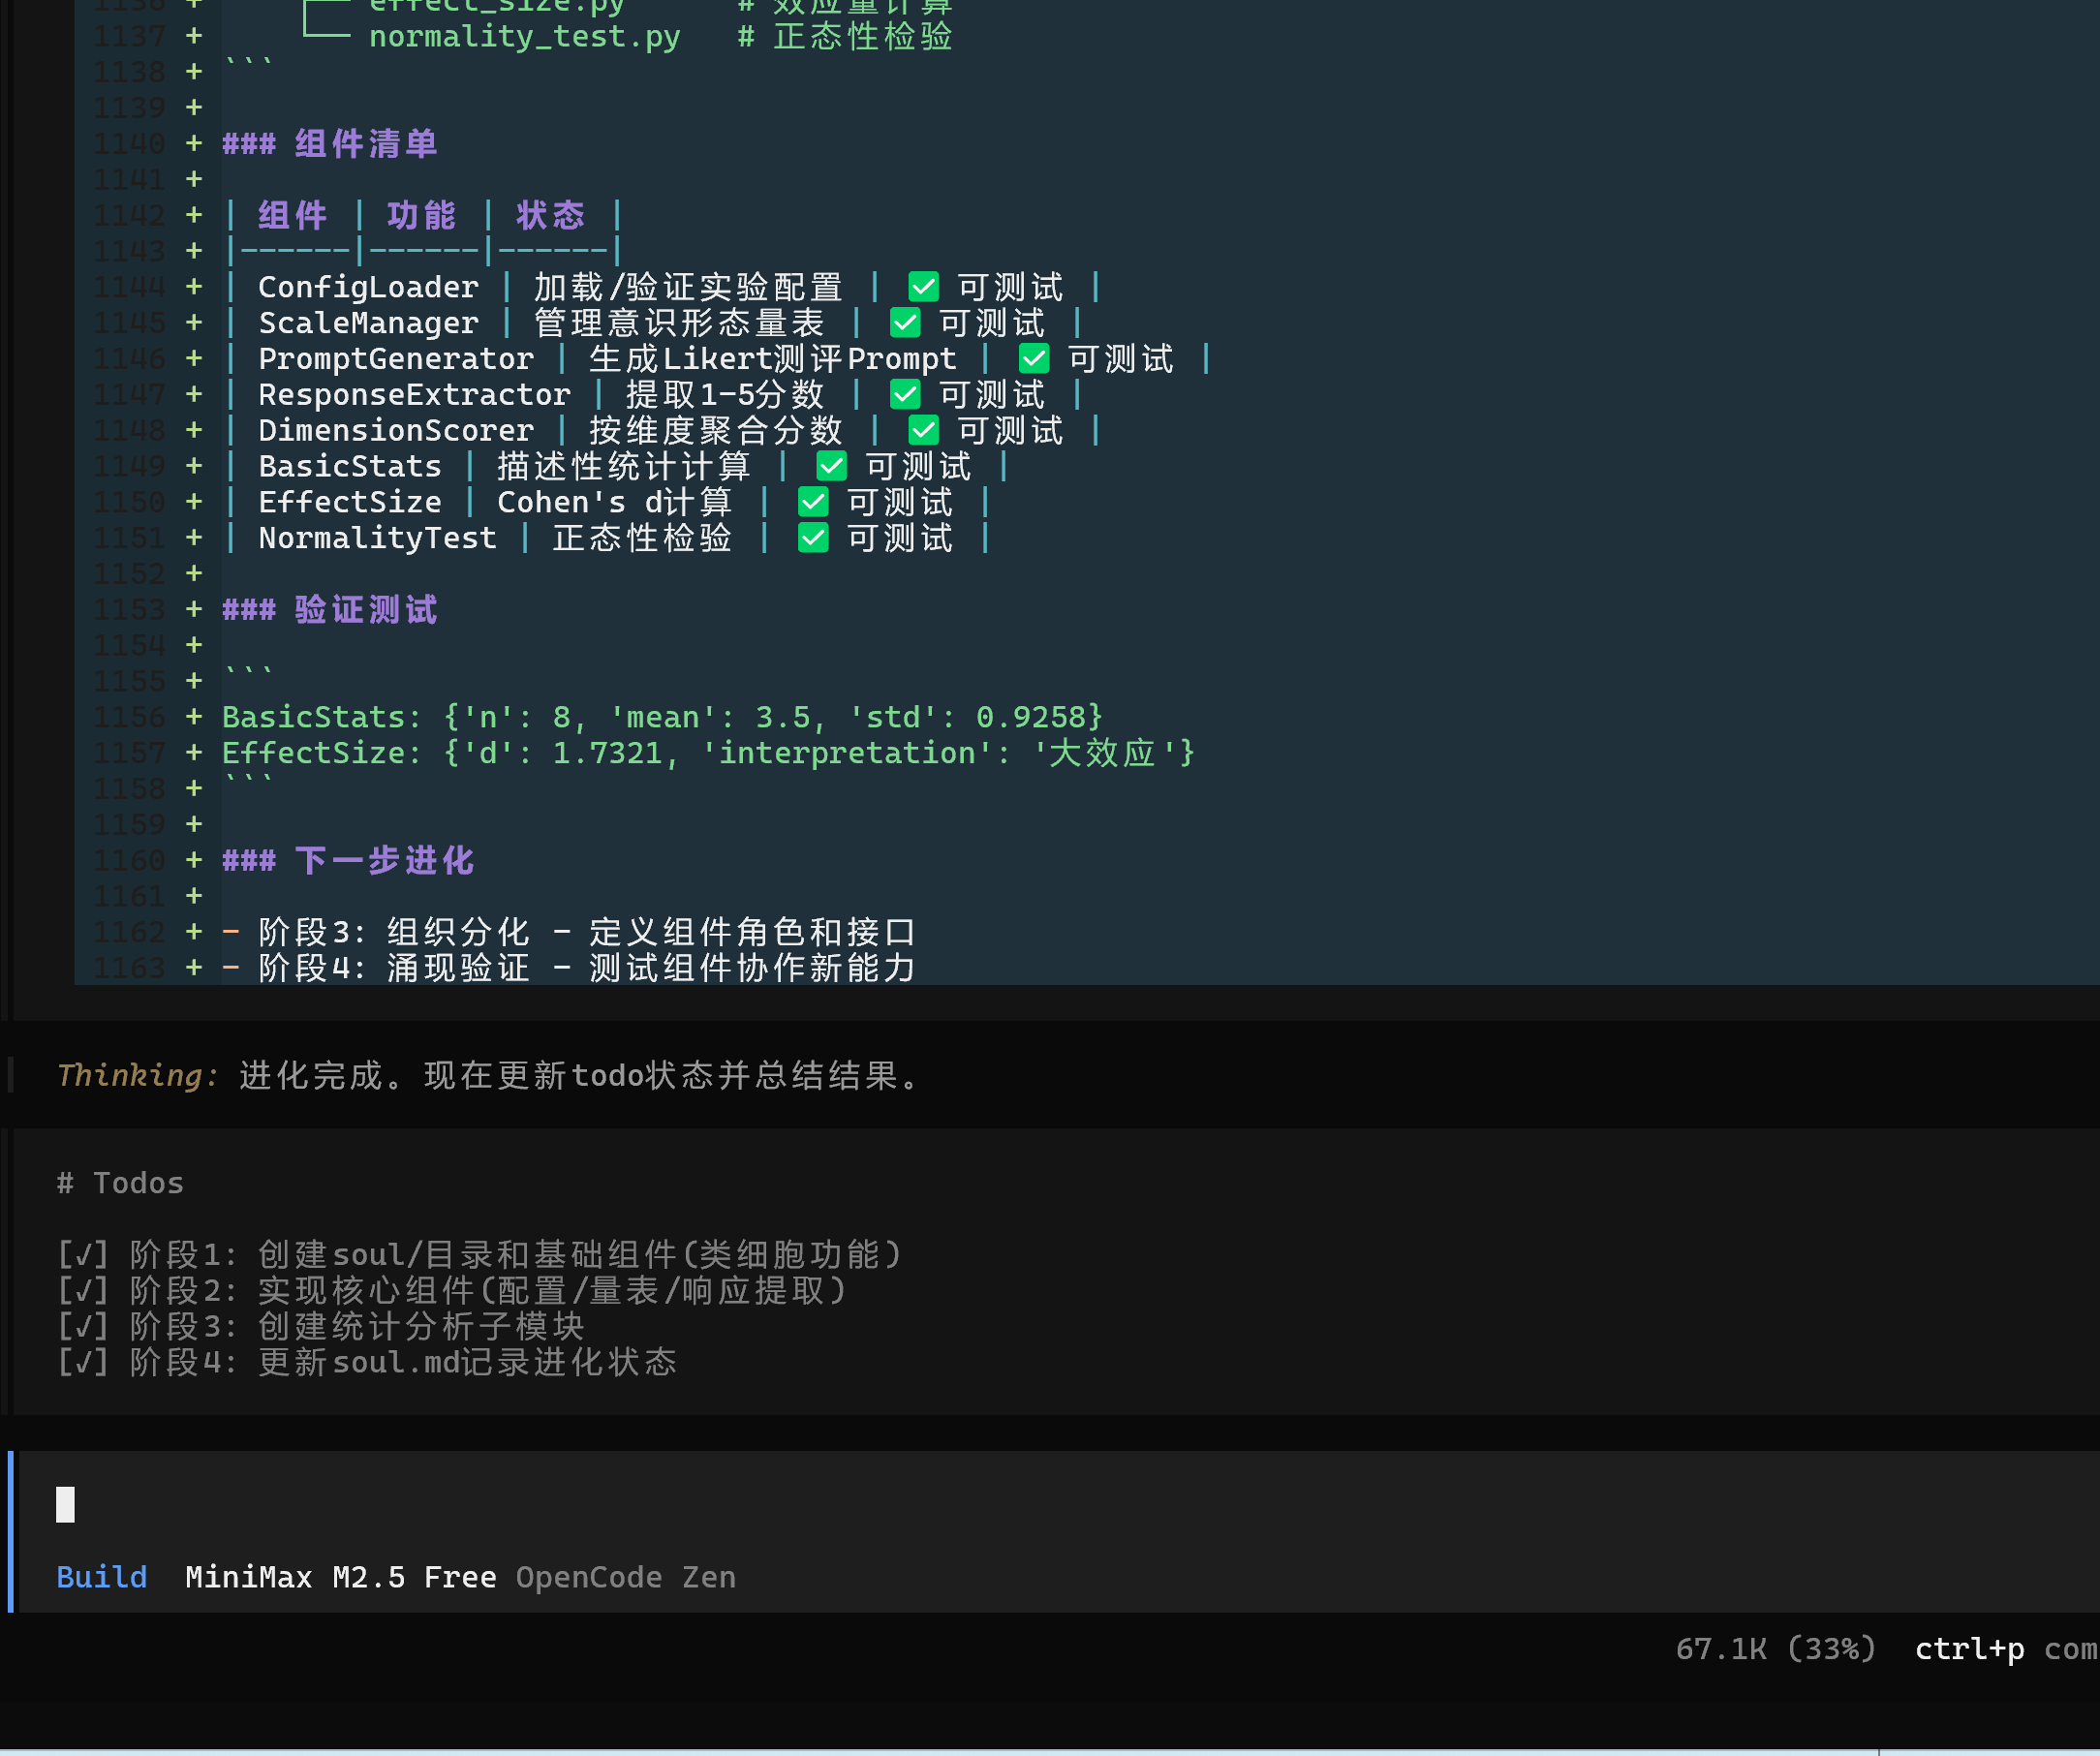
Task: Click the "Cohen's d计算" description cell
Action: 615,503
